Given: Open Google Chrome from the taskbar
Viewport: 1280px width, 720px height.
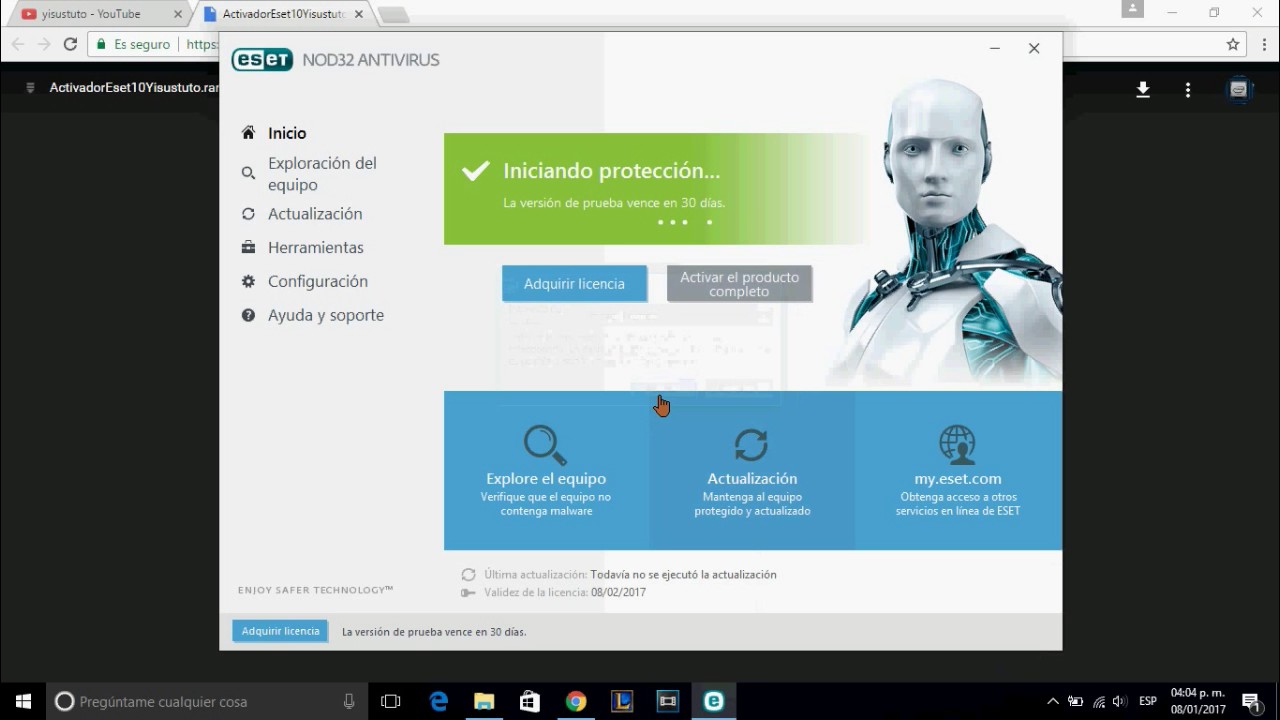Looking at the screenshot, I should pyautogui.click(x=576, y=701).
